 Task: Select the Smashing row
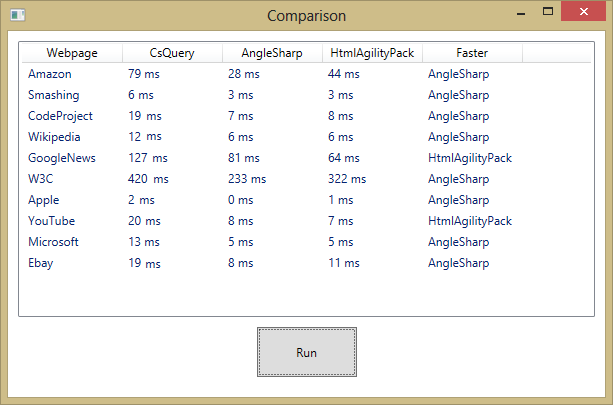306,95
